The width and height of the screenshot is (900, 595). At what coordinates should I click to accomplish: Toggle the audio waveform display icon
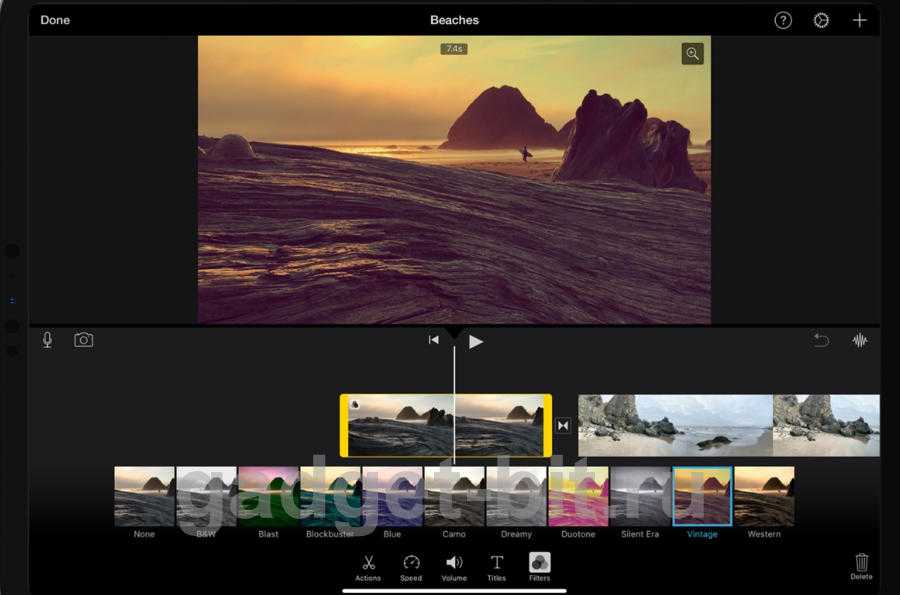point(859,340)
